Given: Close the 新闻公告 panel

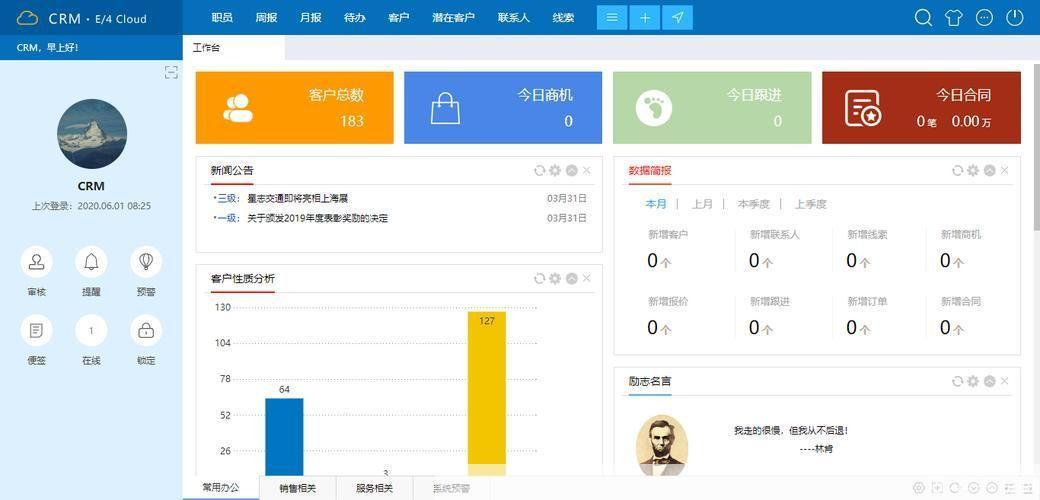Looking at the screenshot, I should click(x=586, y=170).
